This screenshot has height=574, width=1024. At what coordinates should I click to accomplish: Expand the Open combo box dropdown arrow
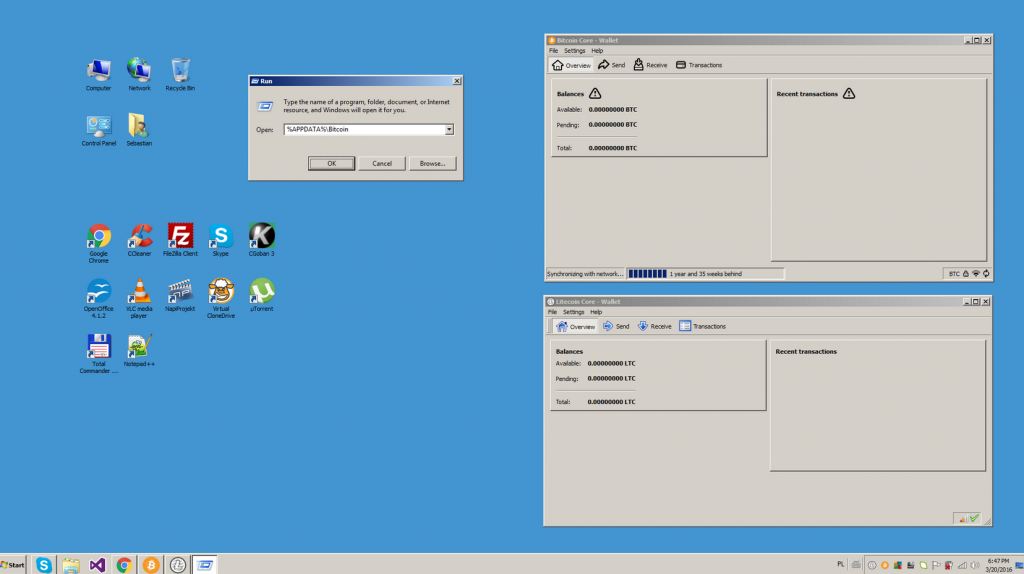pos(449,129)
